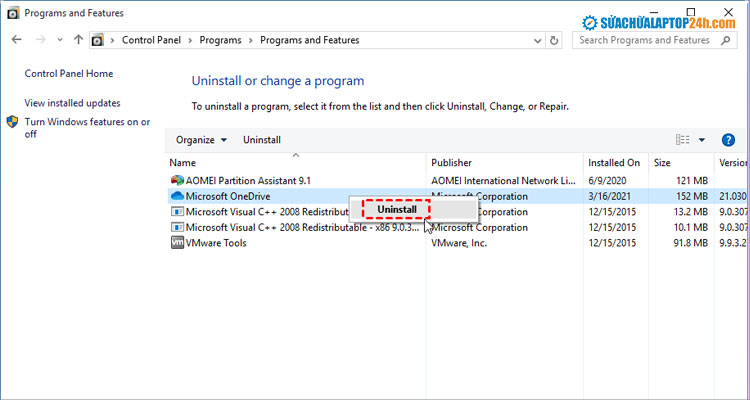Click the 121 MB size value
Screen dimensions: 750x400
click(x=692, y=180)
